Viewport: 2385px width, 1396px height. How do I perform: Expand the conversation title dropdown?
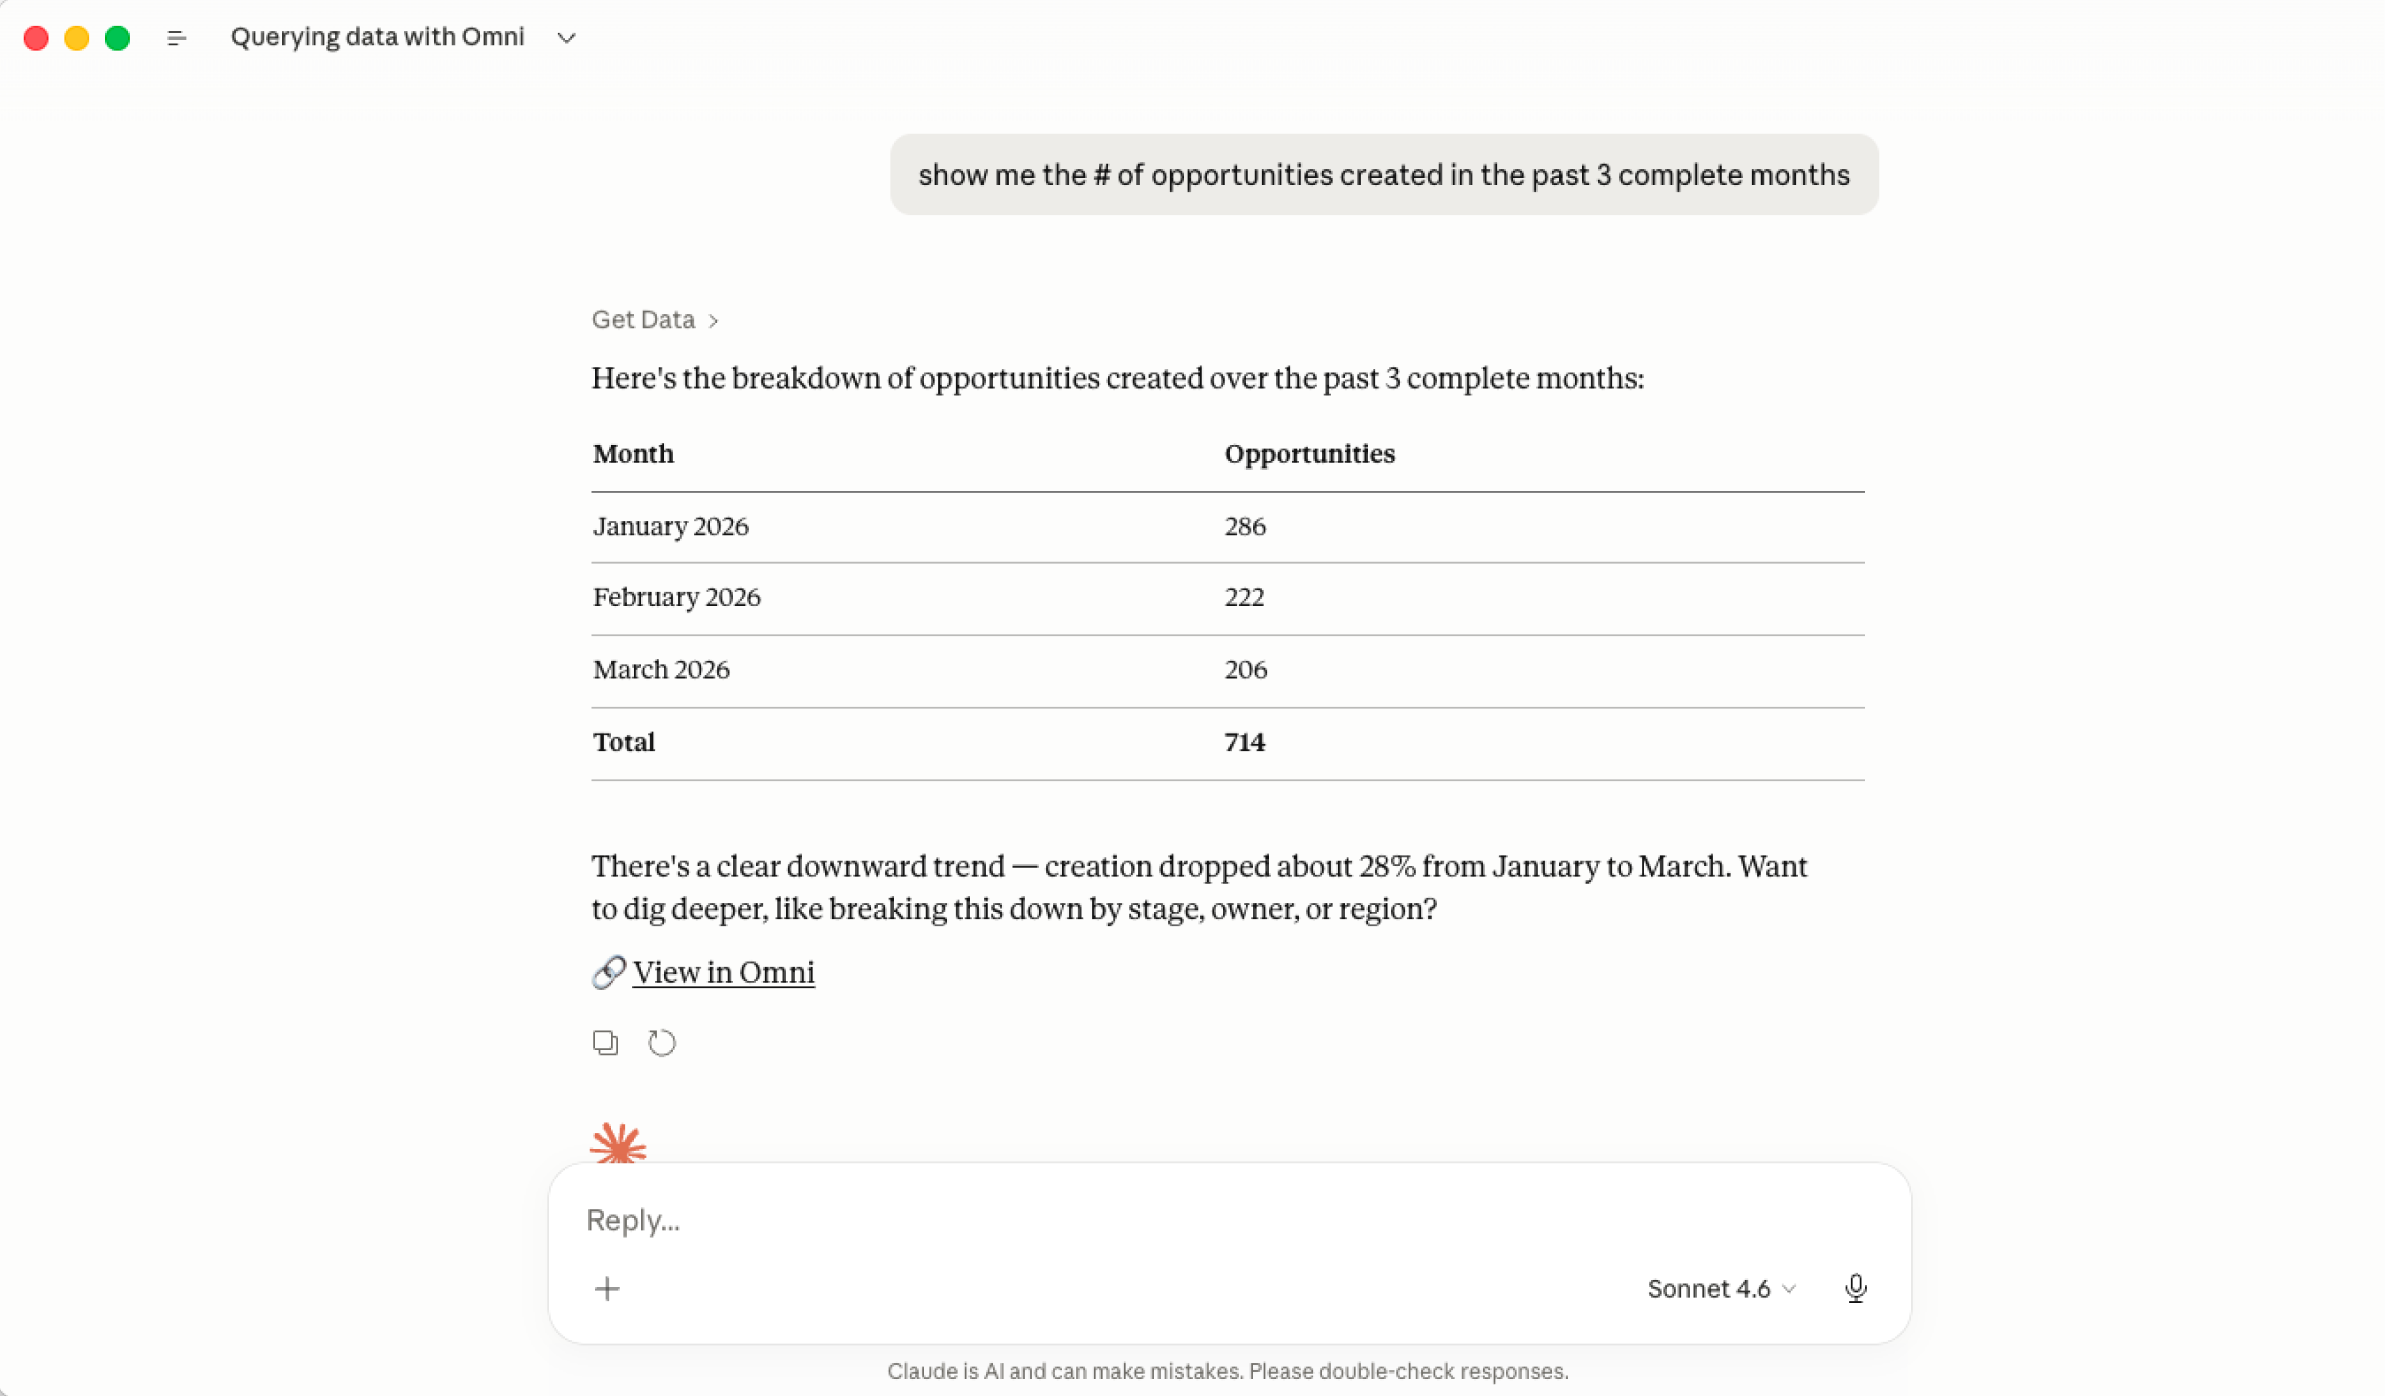(x=565, y=38)
